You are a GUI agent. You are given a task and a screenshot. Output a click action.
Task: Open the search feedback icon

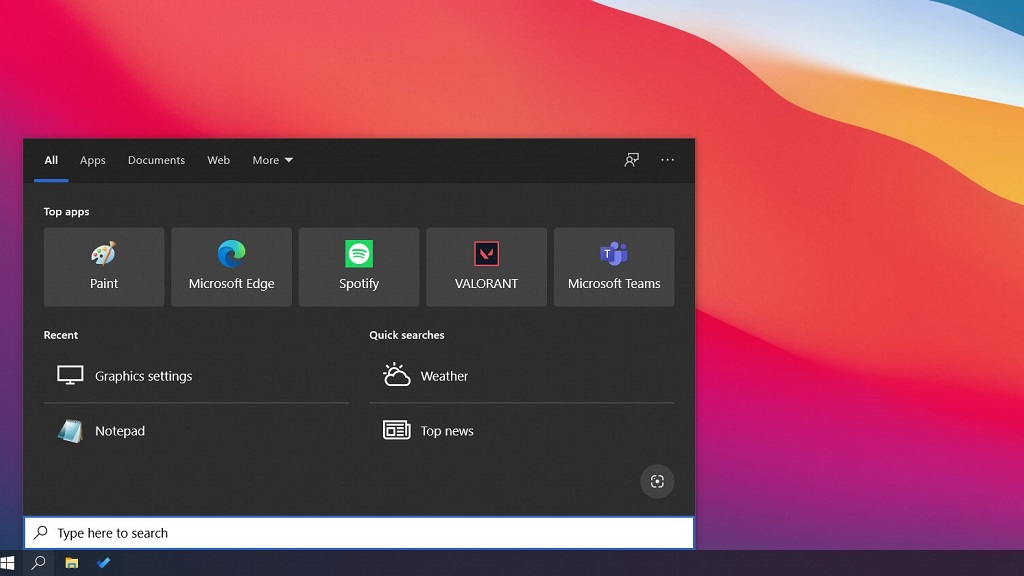tap(632, 159)
